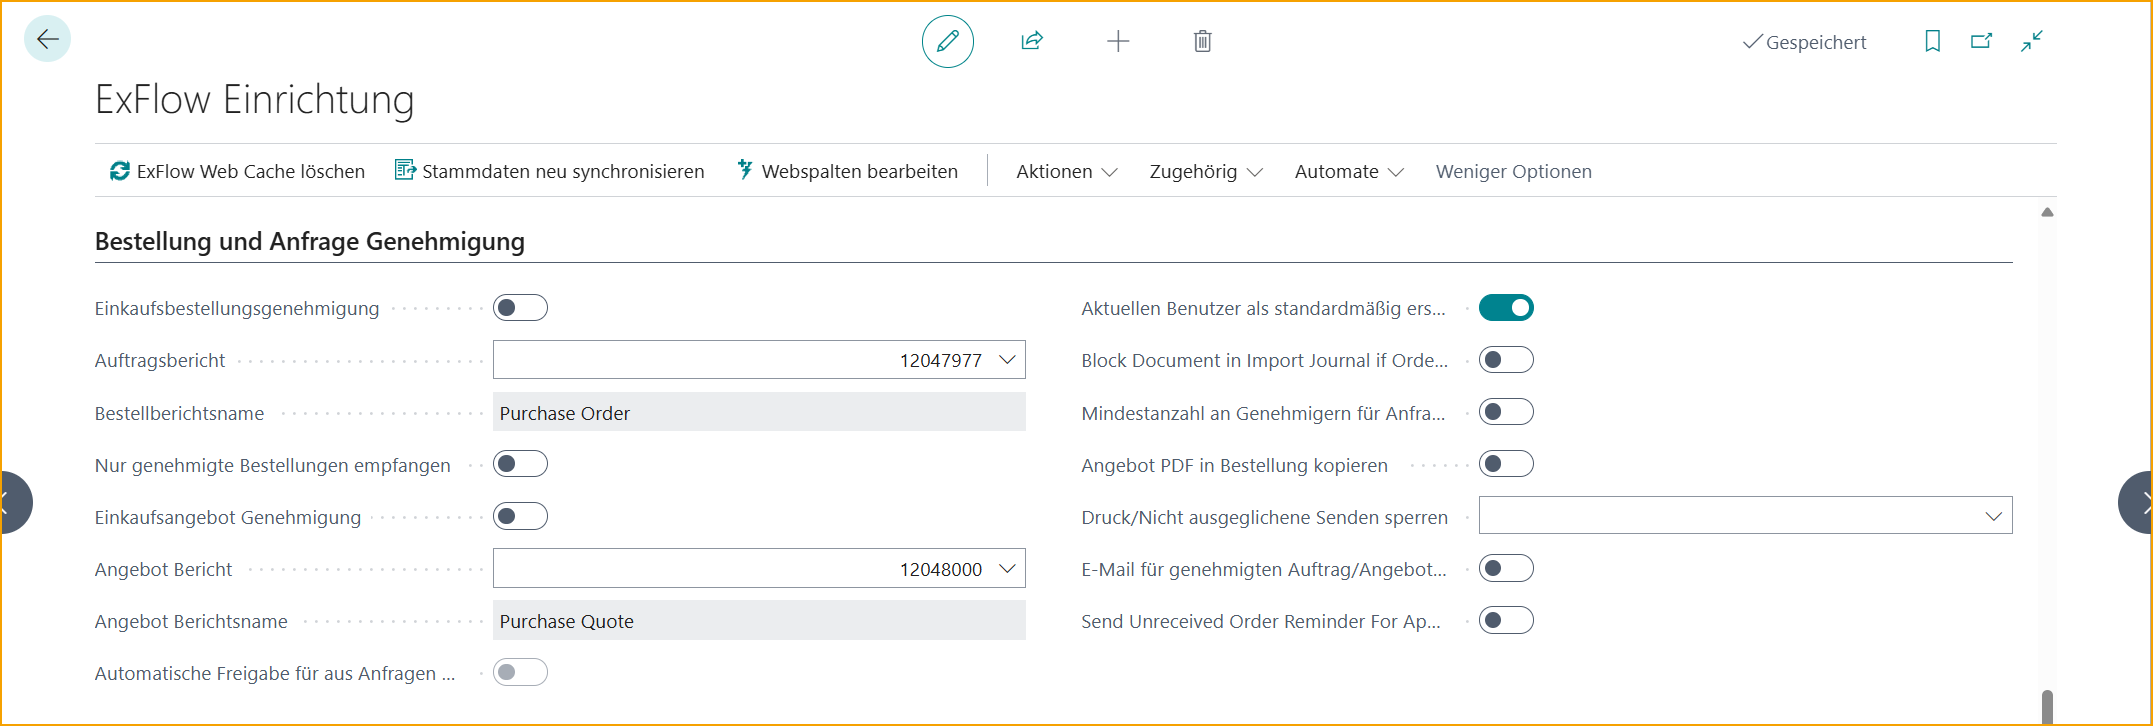This screenshot has height=726, width=2153.
Task: Click the collapse page arrows icon
Action: click(2031, 41)
